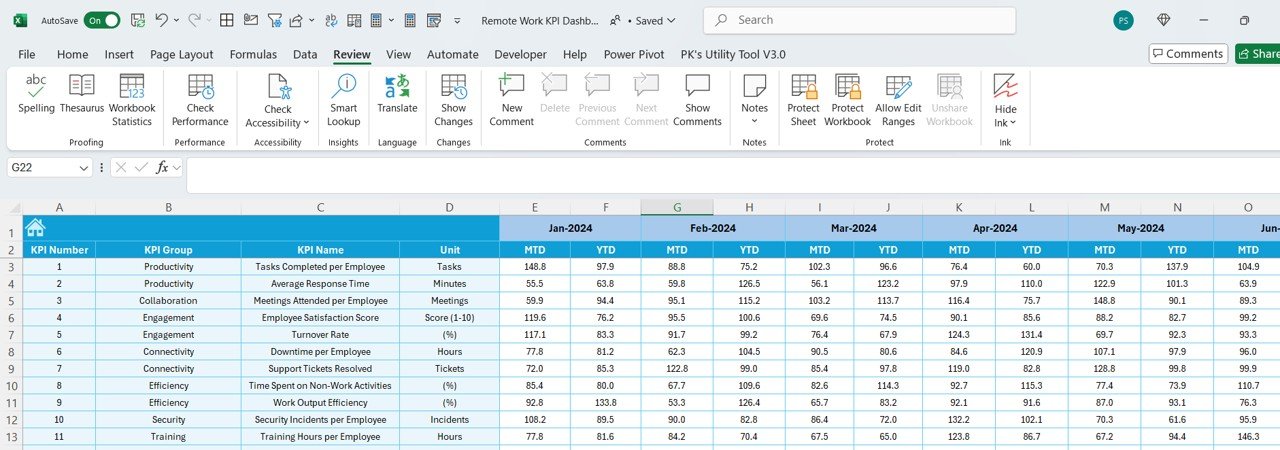1280x450 pixels.
Task: Open the Comments pane button
Action: point(1188,54)
